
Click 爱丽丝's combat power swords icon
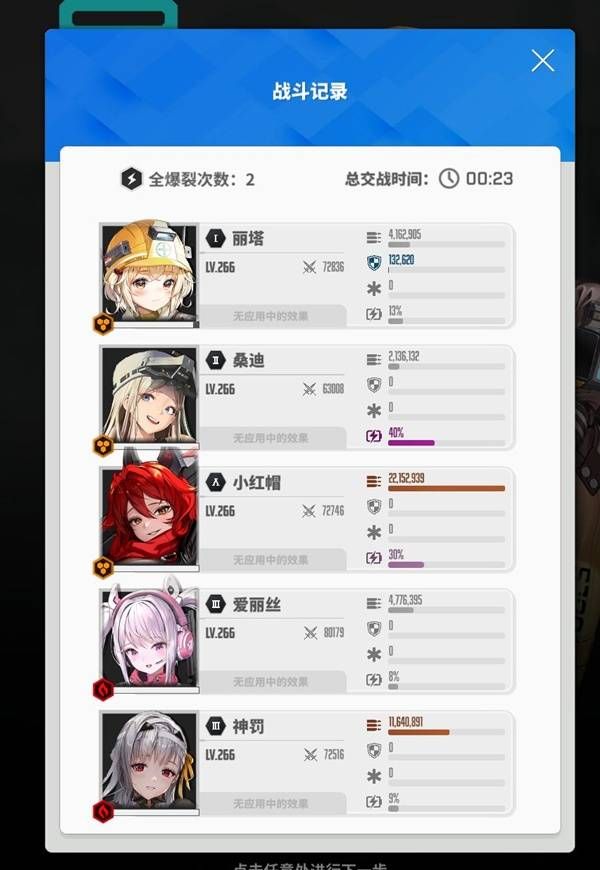[310, 633]
